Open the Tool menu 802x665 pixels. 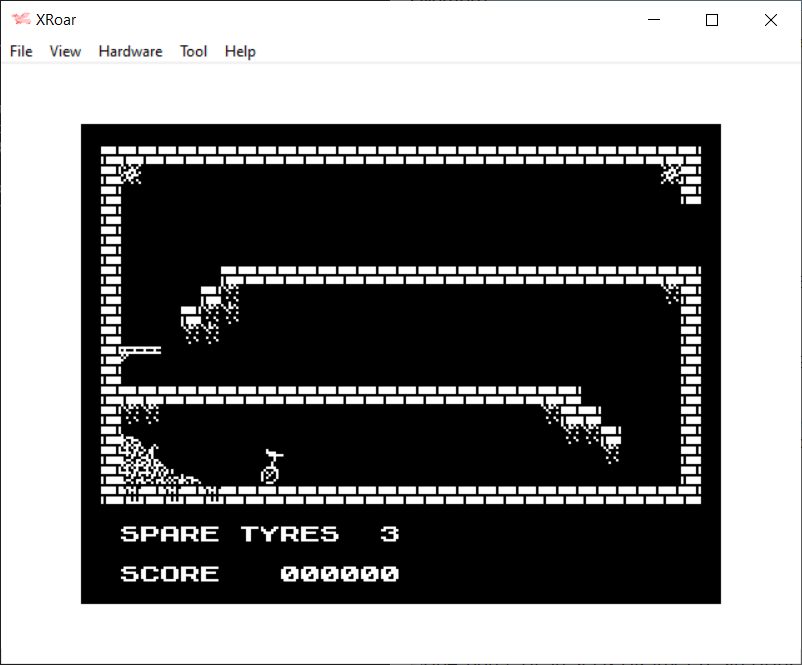pyautogui.click(x=193, y=51)
